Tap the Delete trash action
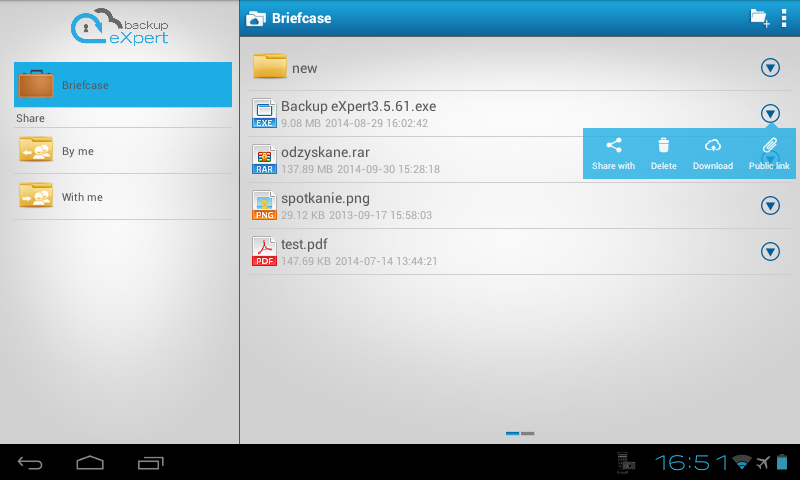 pyautogui.click(x=663, y=154)
